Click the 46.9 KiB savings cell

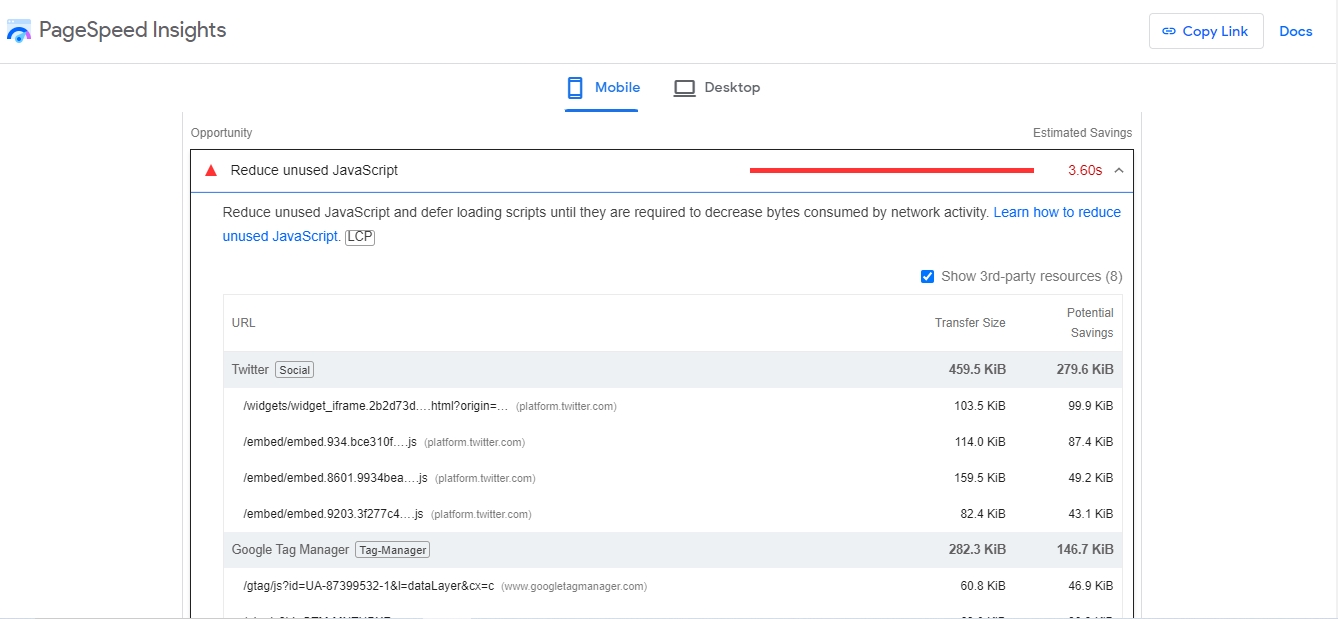pos(1090,586)
